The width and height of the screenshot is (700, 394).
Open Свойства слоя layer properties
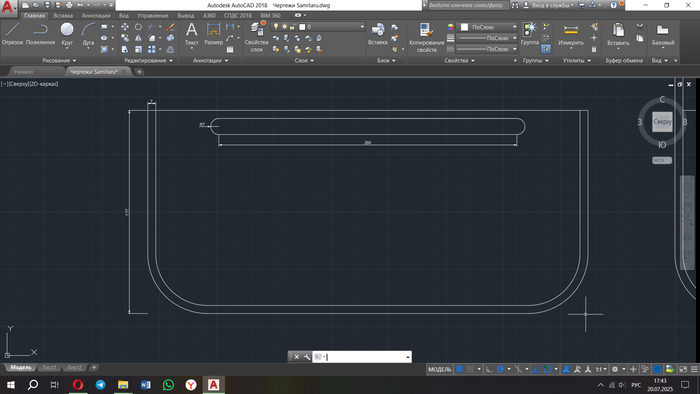coord(256,37)
